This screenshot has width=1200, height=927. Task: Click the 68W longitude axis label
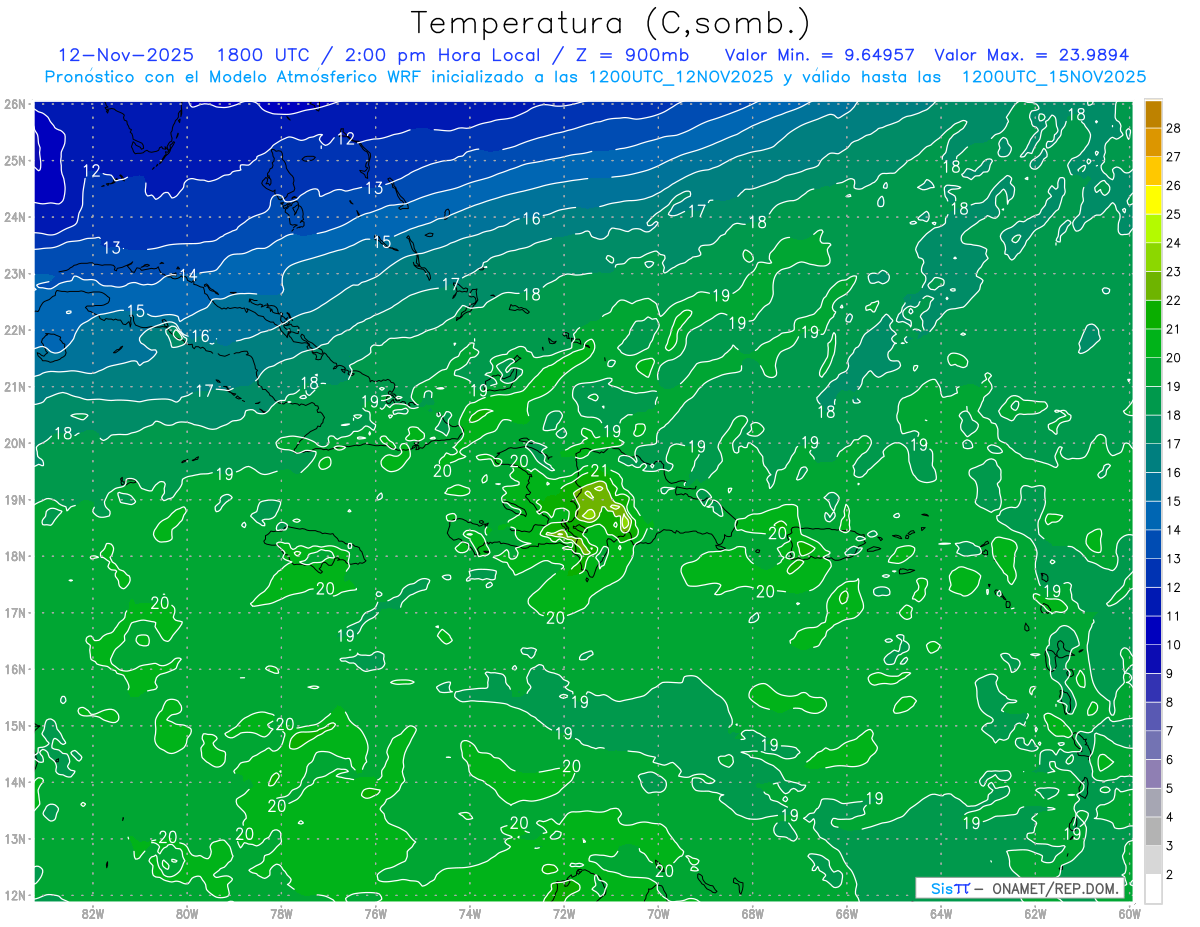click(x=752, y=913)
